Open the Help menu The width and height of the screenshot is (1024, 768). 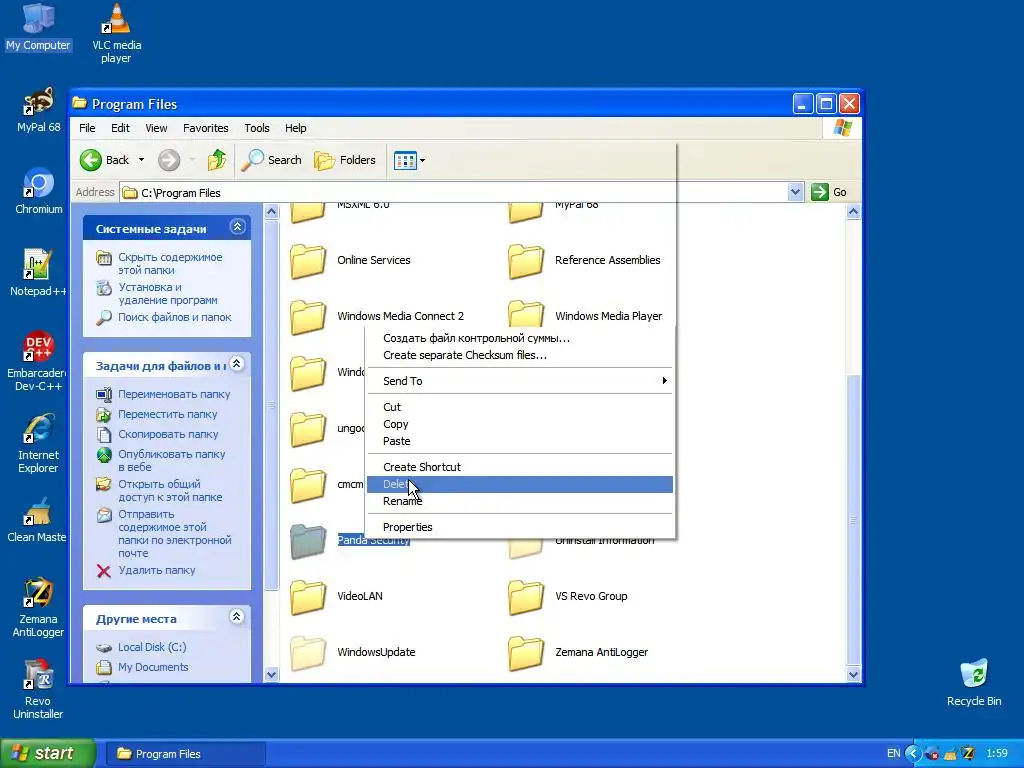[295, 128]
